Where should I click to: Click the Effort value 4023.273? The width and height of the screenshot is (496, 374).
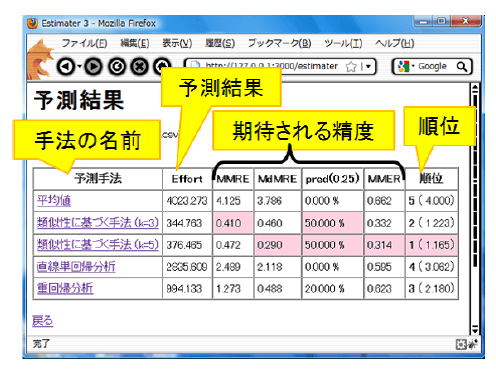[x=187, y=201]
